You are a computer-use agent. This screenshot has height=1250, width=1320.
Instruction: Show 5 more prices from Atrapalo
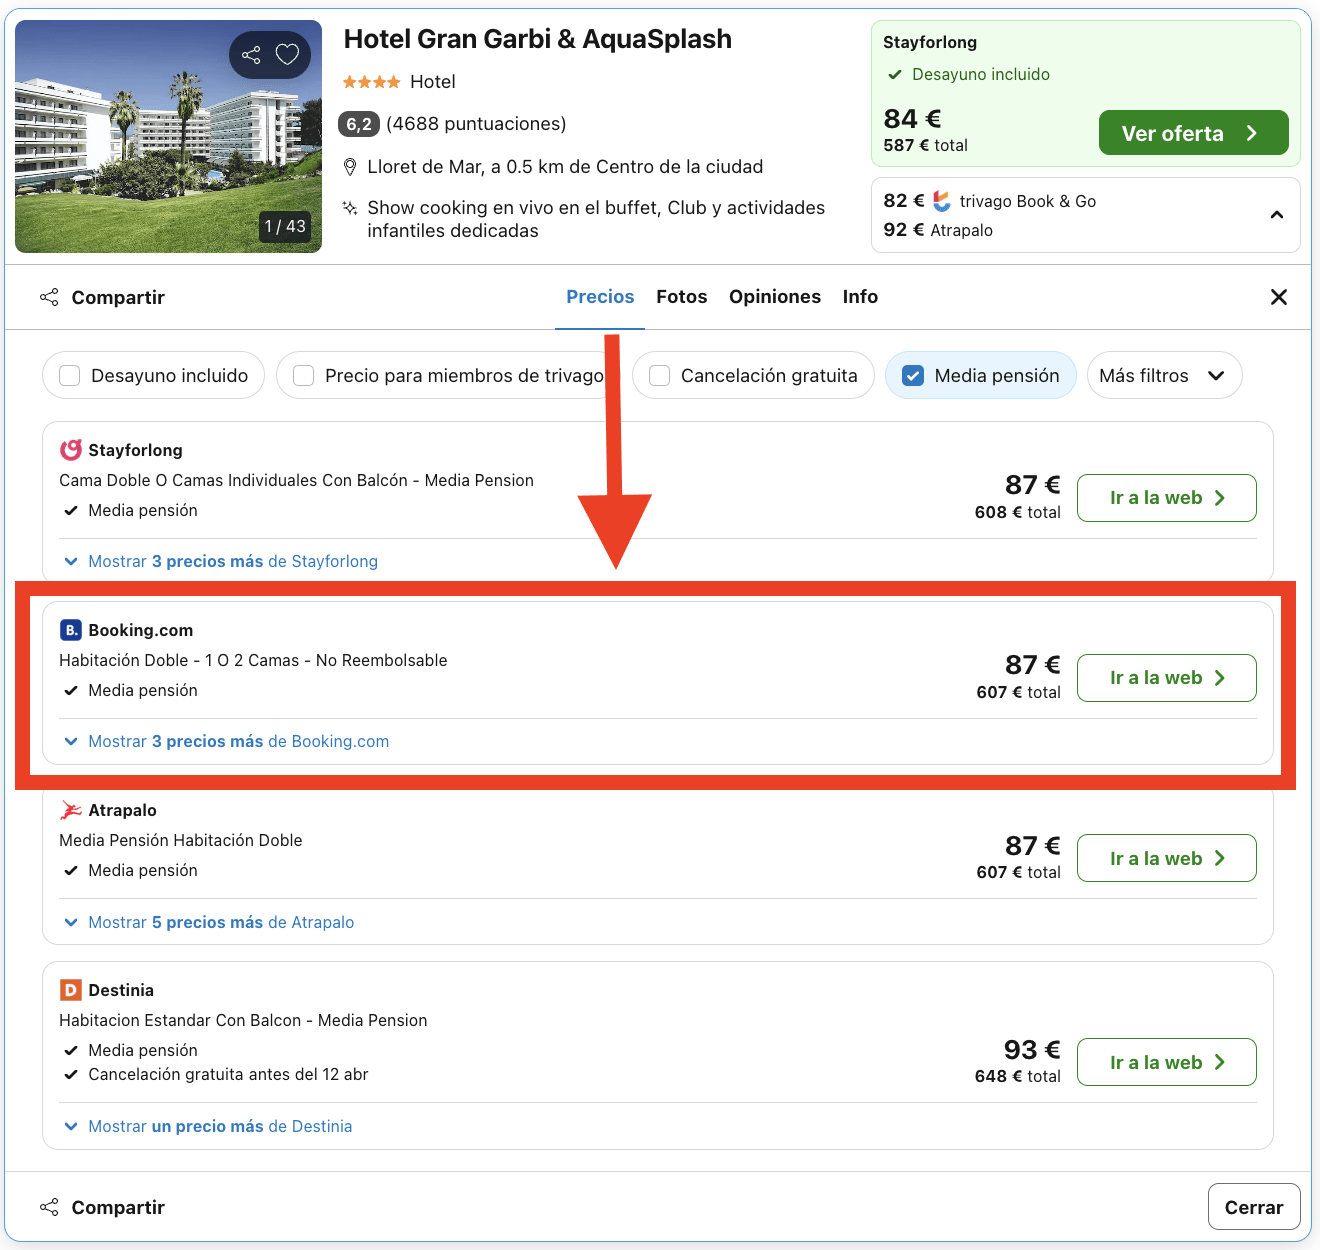coord(221,922)
